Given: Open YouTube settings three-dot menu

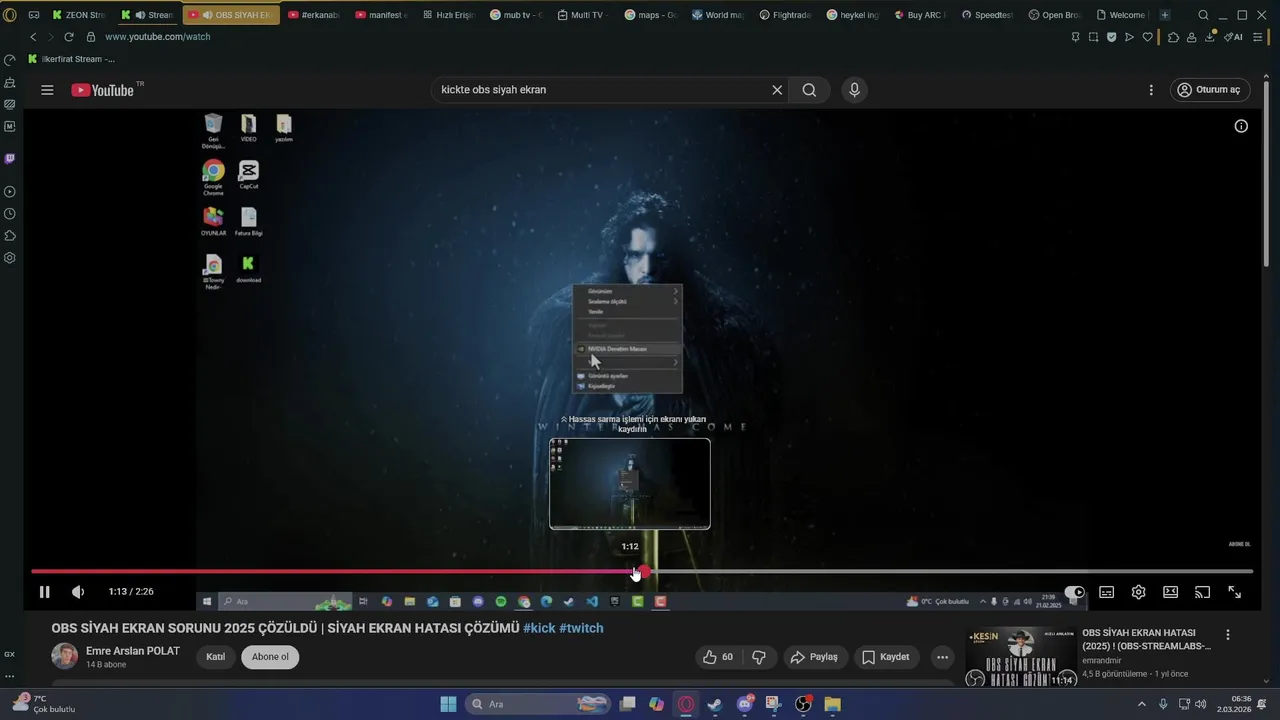Looking at the screenshot, I should 1151,90.
